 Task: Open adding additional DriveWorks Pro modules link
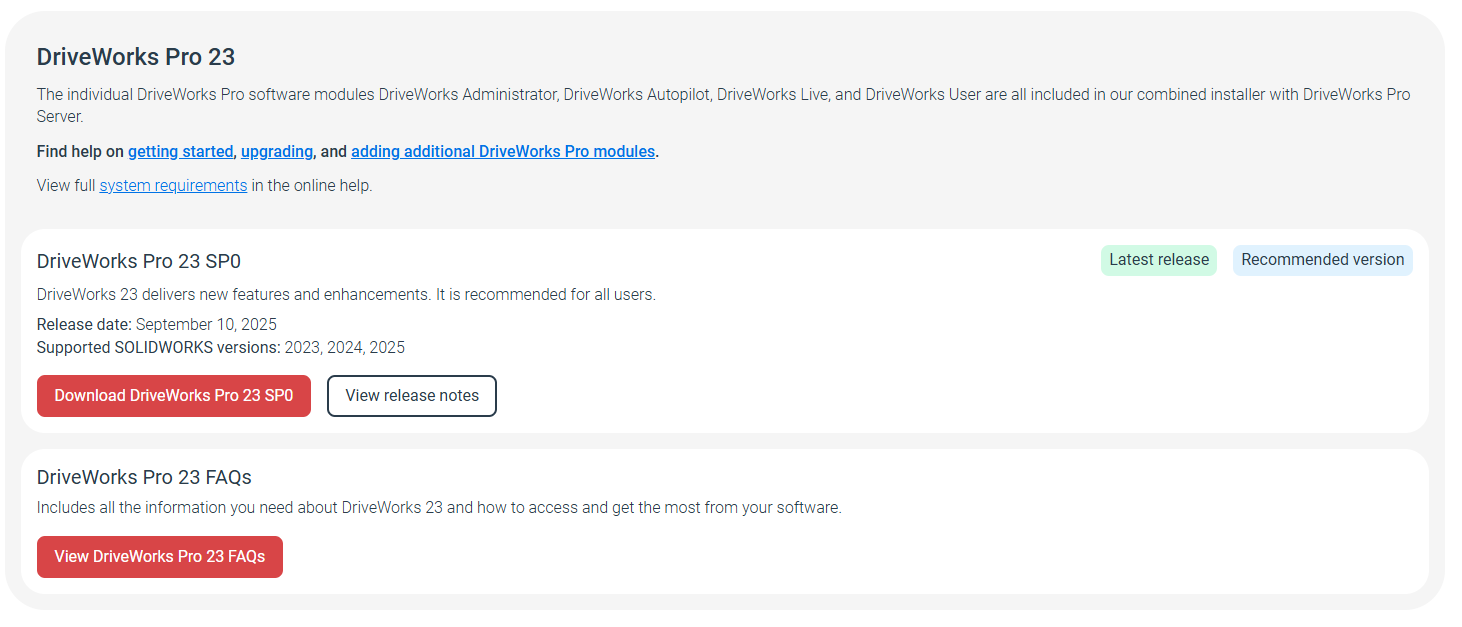click(502, 151)
